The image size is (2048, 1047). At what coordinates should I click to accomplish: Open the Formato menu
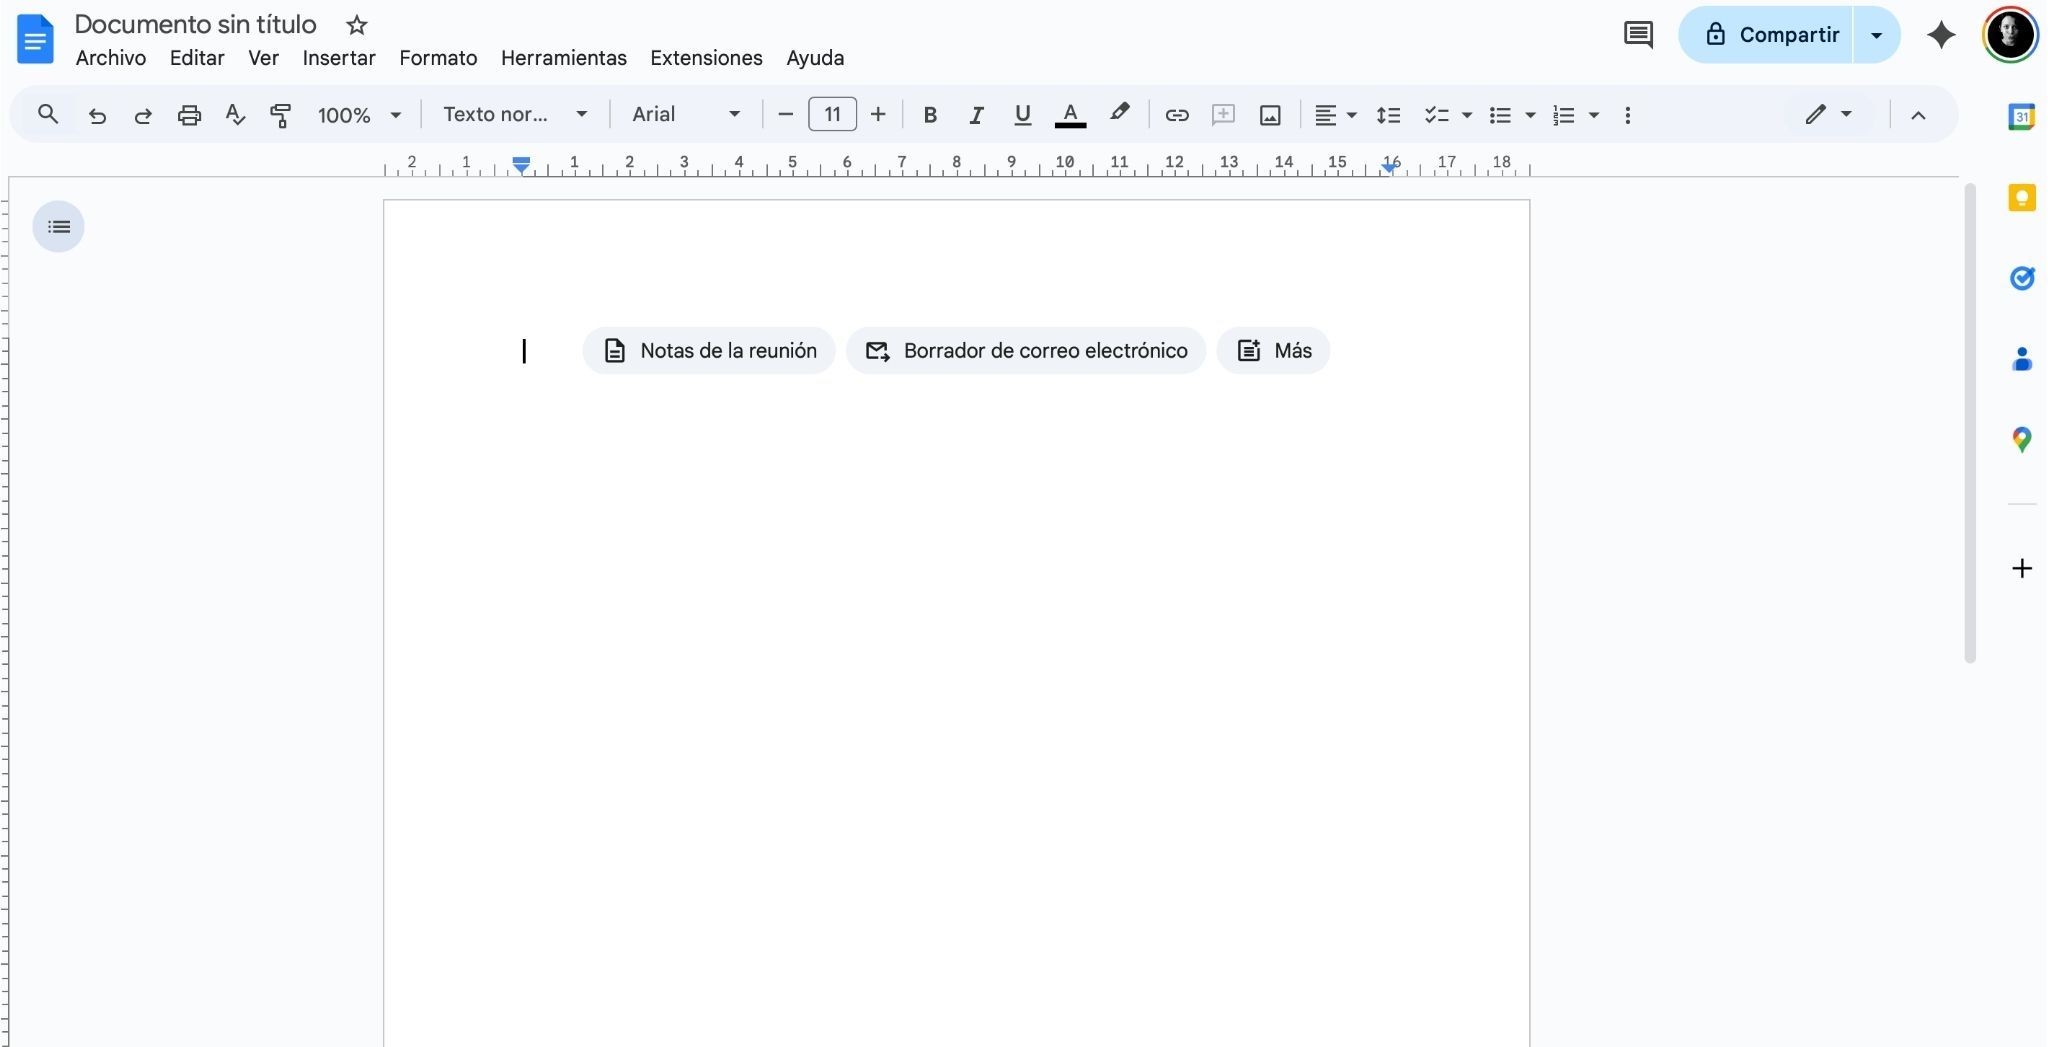[438, 58]
